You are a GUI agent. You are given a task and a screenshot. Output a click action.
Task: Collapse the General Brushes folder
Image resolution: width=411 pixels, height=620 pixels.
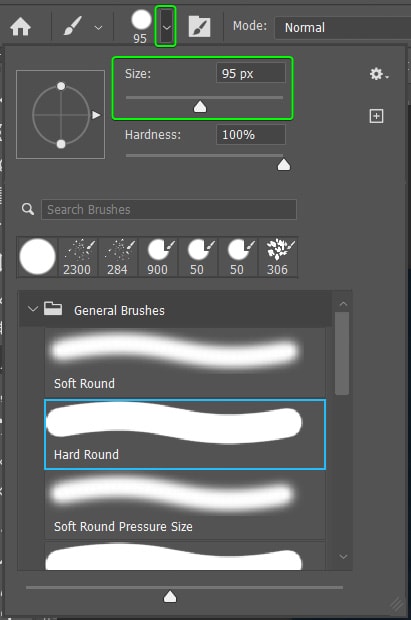click(33, 309)
